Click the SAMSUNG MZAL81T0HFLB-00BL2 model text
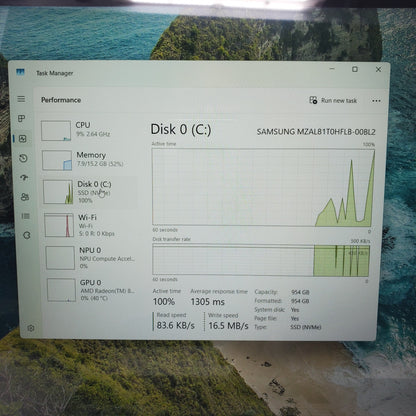Viewport: 416px width, 416px height. tap(316, 132)
